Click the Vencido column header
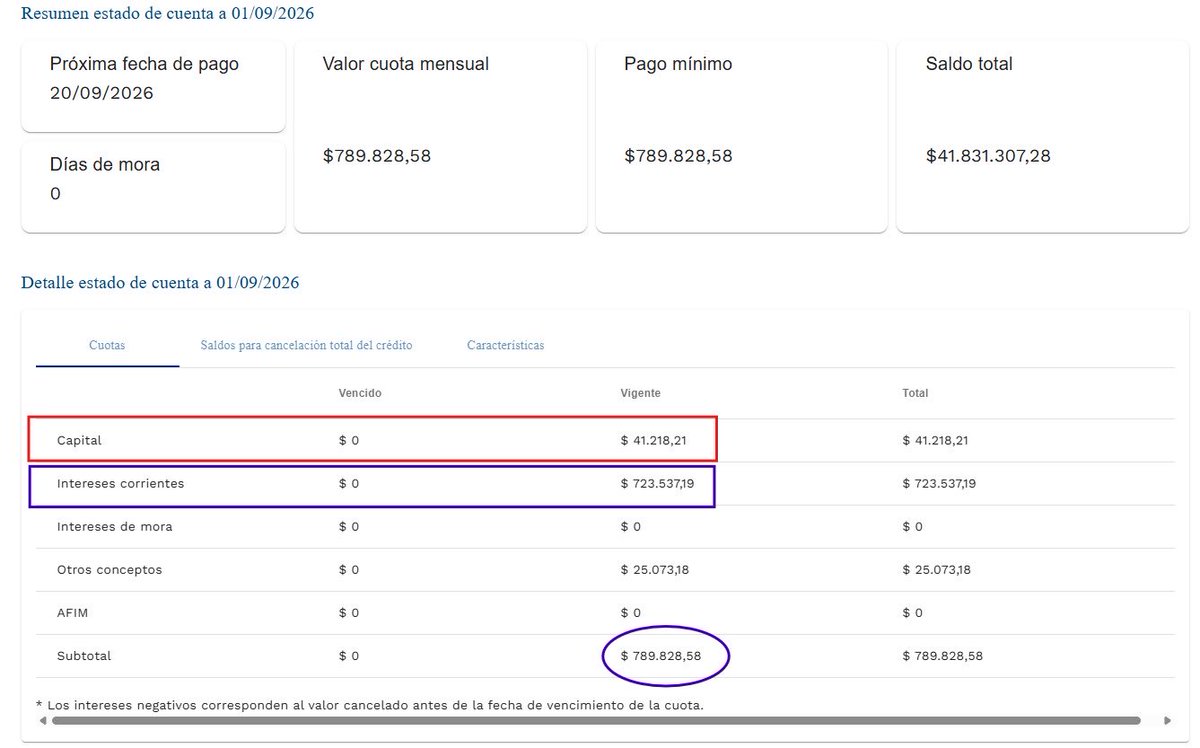1200x748 pixels. [x=360, y=394]
